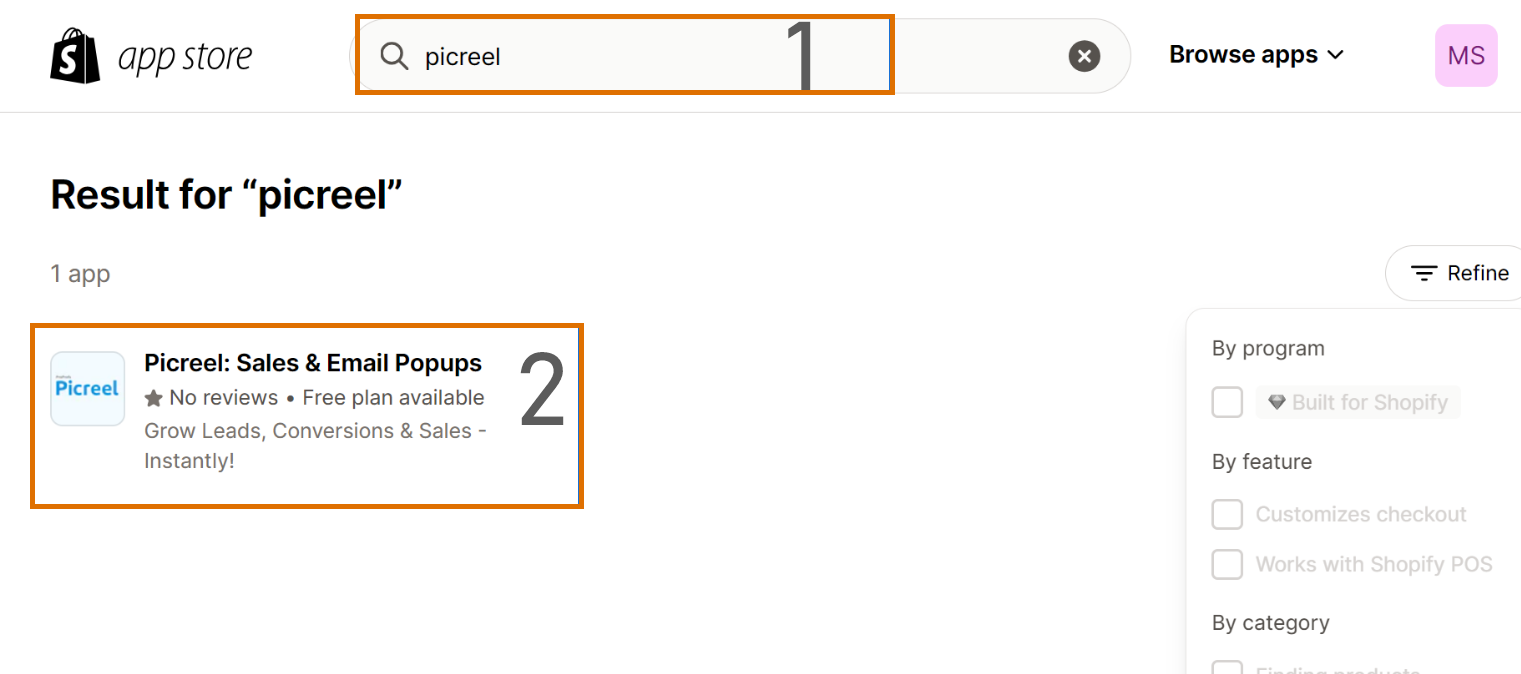Image resolution: width=1521 pixels, height=674 pixels.
Task: Open the Browse apps menu
Action: coord(1243,55)
